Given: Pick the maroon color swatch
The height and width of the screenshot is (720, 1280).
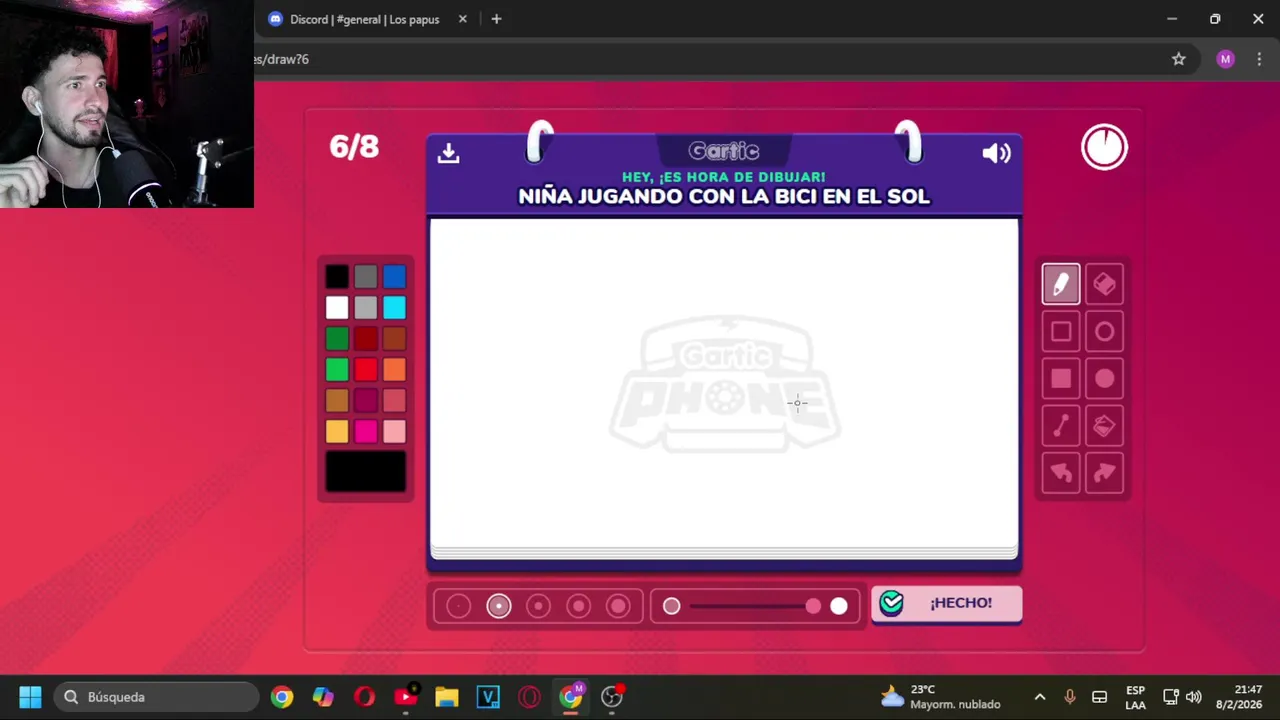Looking at the screenshot, I should click(x=365, y=401).
